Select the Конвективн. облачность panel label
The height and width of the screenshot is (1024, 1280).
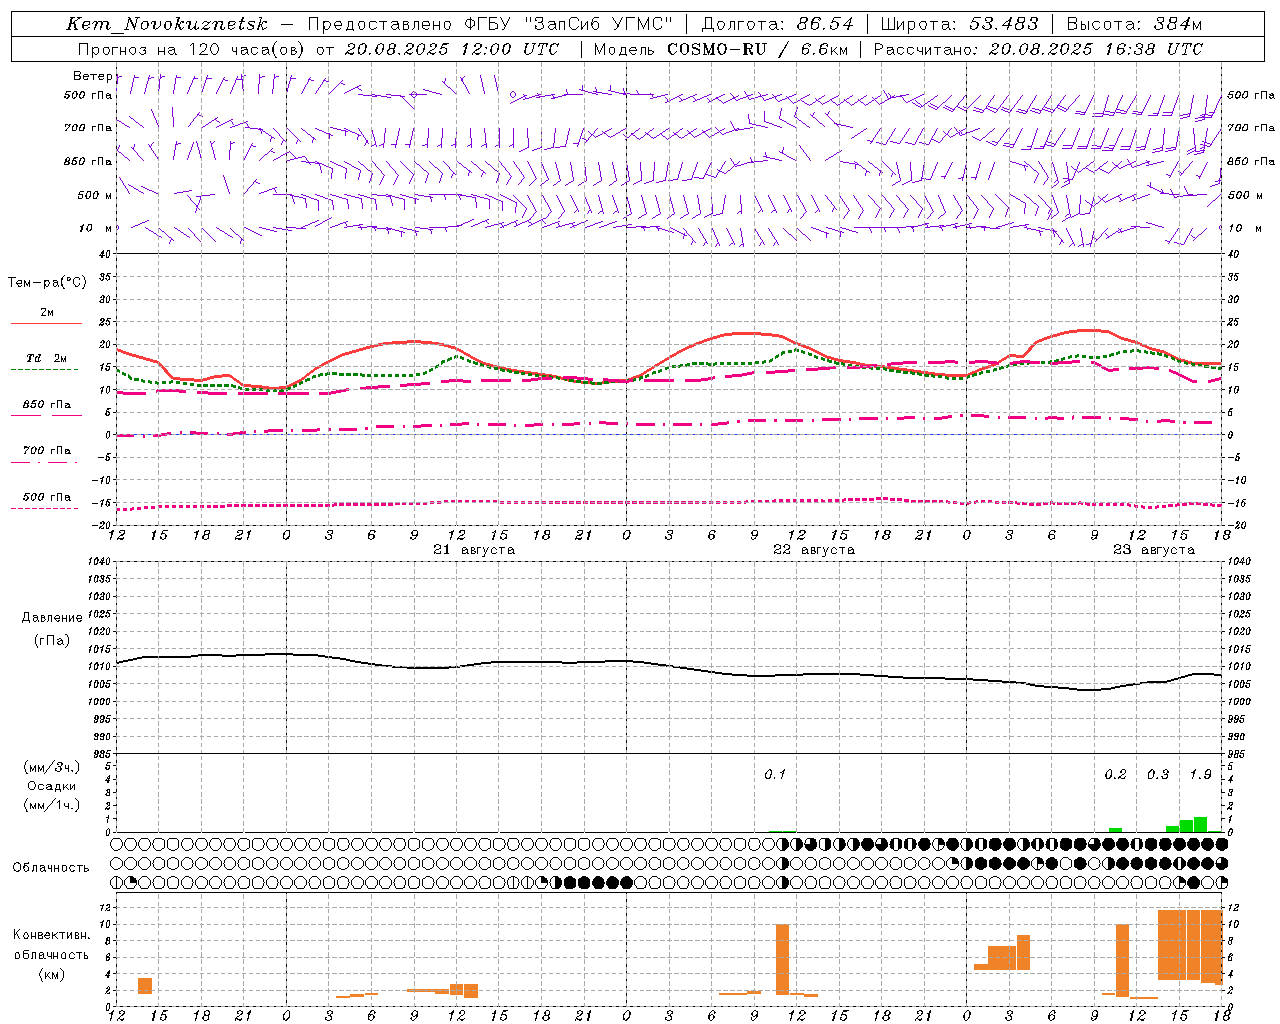(x=51, y=954)
